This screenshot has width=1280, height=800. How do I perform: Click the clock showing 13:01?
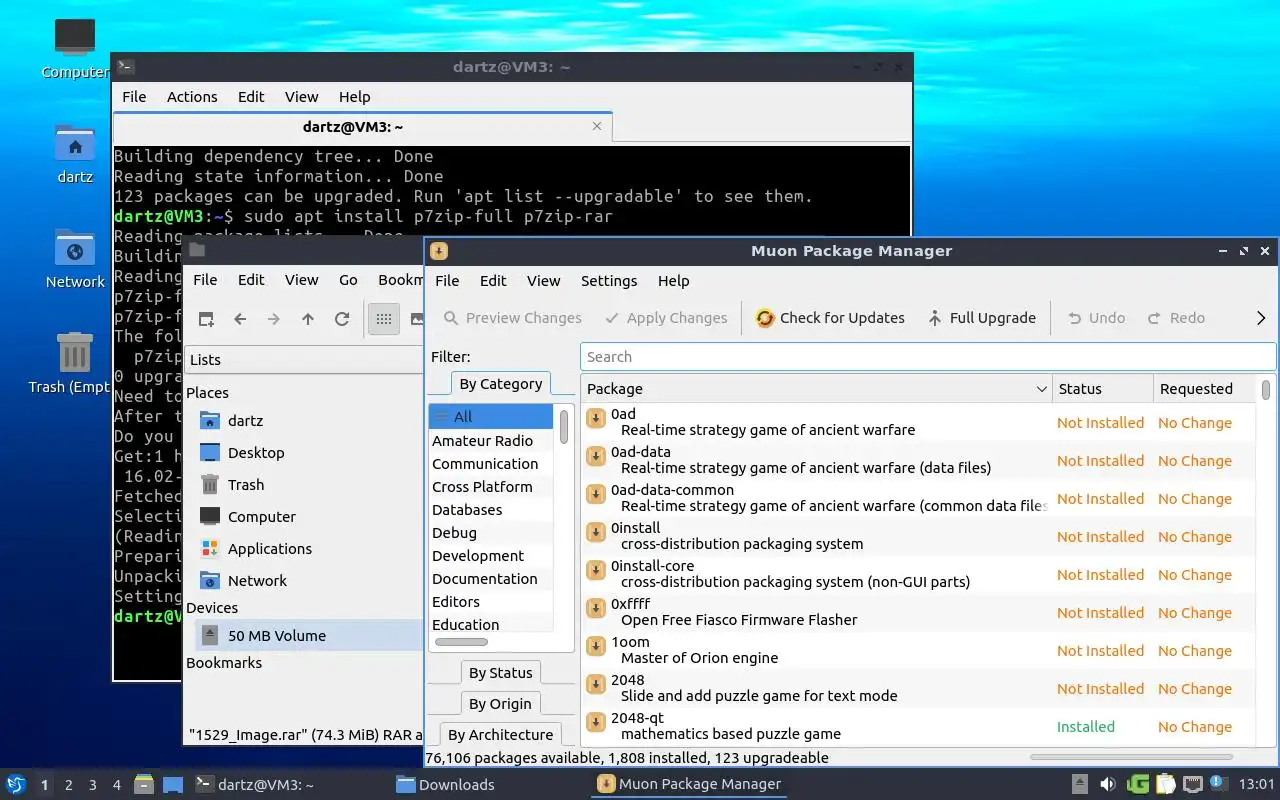click(x=1256, y=784)
